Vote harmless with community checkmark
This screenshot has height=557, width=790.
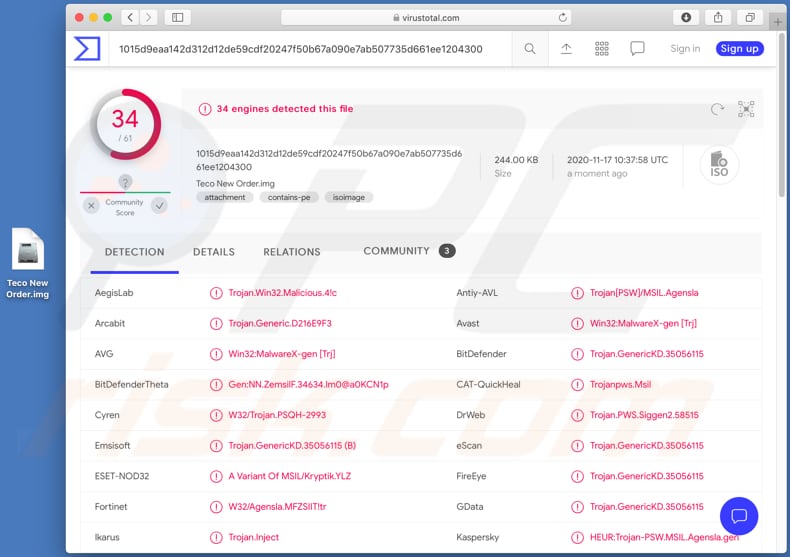coord(159,205)
